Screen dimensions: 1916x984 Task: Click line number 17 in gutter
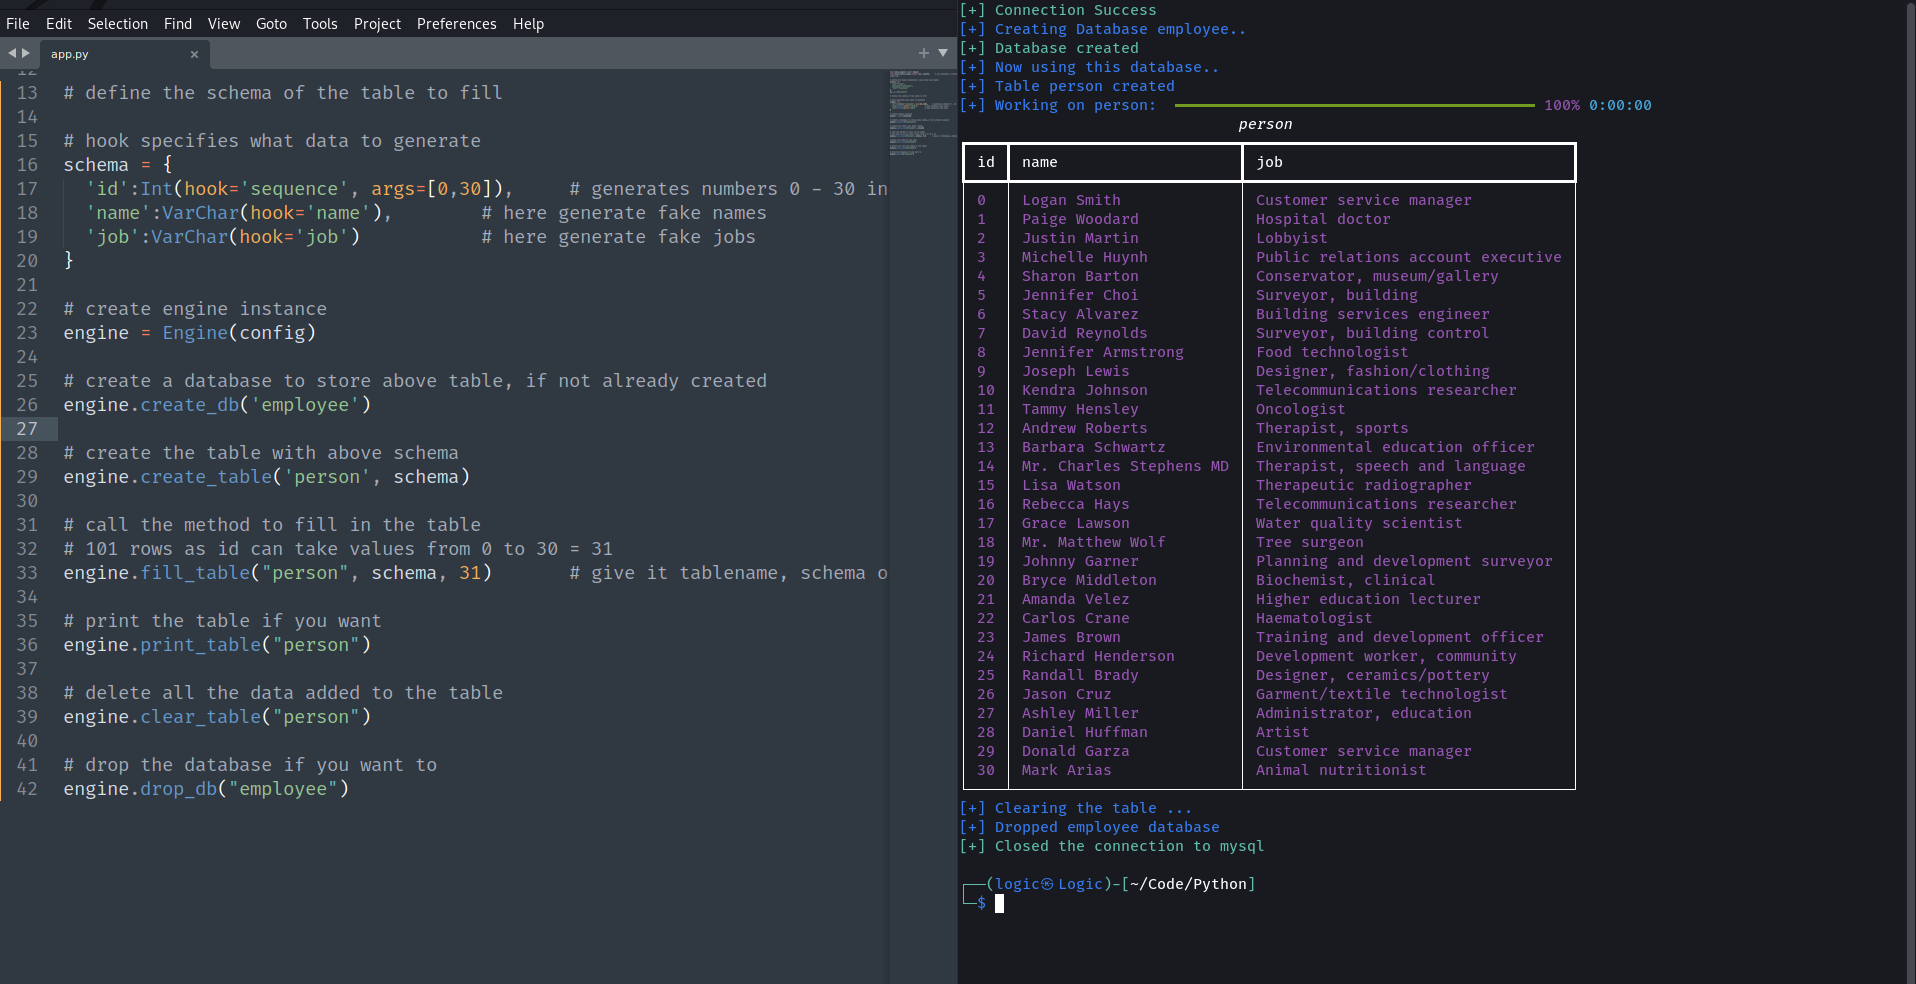[27, 189]
